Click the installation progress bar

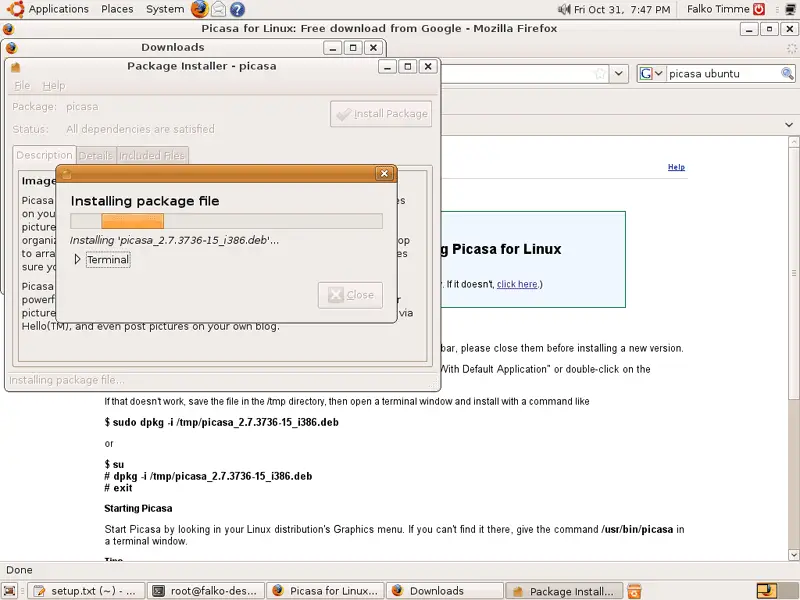pyautogui.click(x=226, y=221)
